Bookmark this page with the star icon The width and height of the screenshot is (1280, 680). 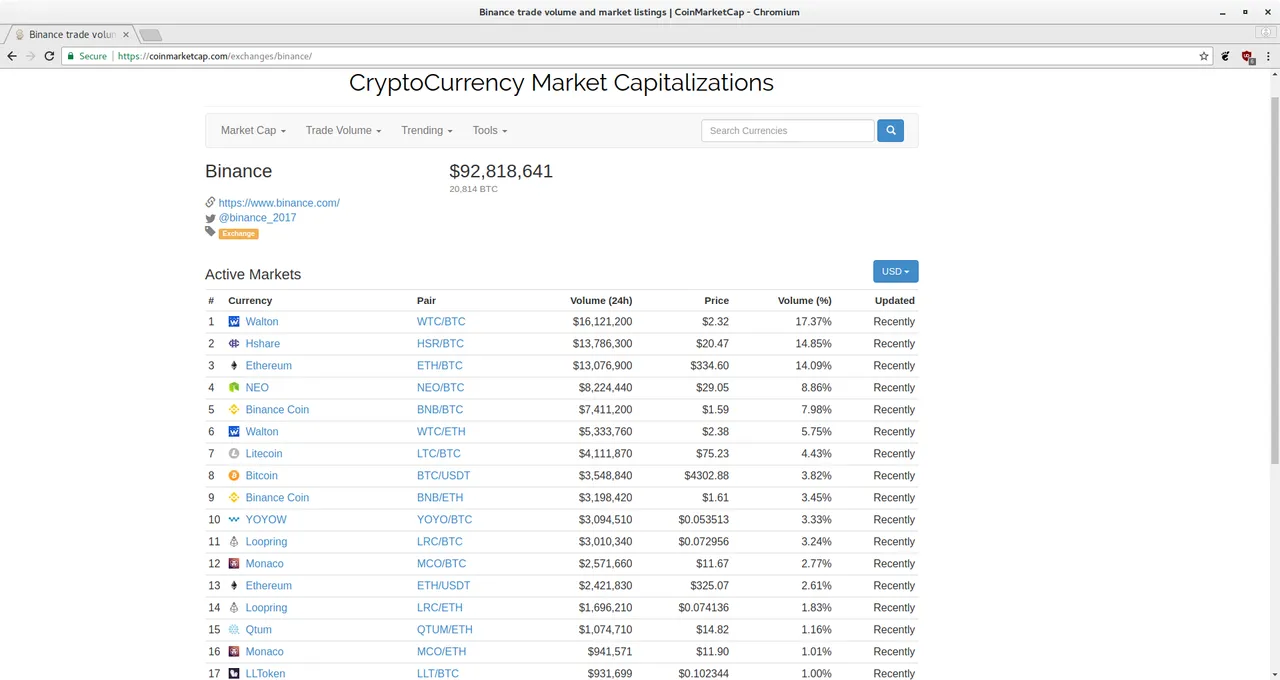(1204, 56)
